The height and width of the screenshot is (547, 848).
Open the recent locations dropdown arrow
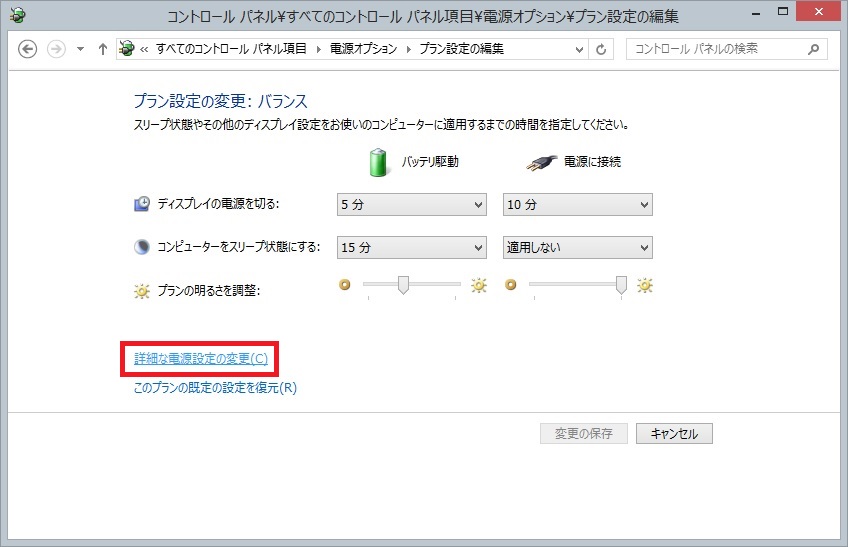click(80, 49)
